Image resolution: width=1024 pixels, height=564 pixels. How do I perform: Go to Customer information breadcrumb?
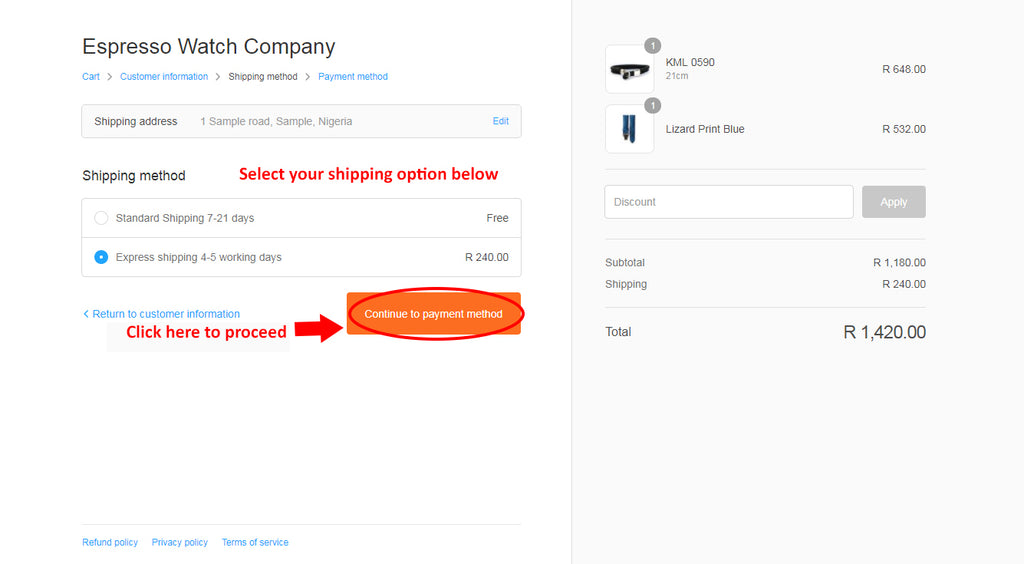164,77
